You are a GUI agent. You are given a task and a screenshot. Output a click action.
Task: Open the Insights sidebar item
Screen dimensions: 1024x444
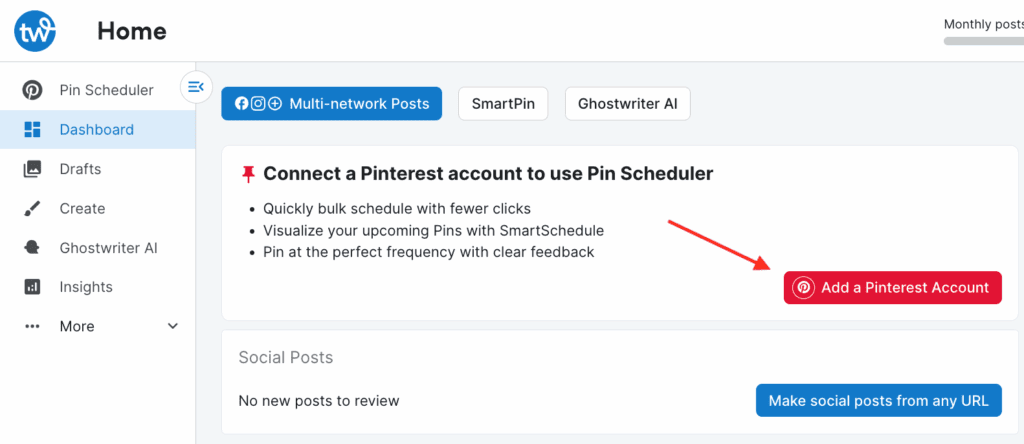86,287
